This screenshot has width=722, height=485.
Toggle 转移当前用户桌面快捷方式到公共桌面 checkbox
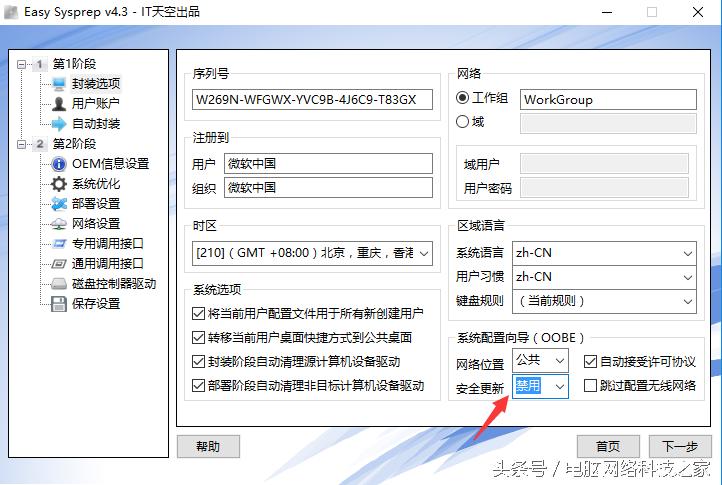tap(198, 338)
